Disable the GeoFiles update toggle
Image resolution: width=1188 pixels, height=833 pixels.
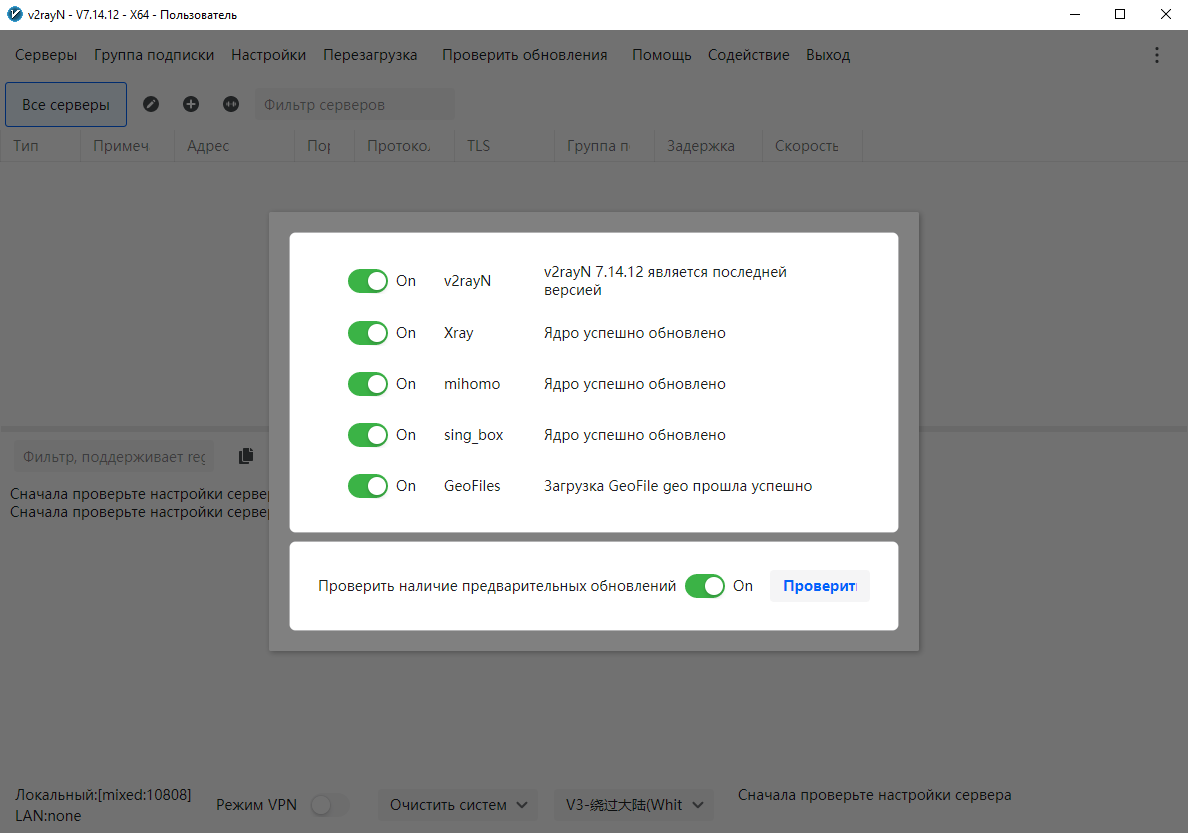tap(367, 486)
